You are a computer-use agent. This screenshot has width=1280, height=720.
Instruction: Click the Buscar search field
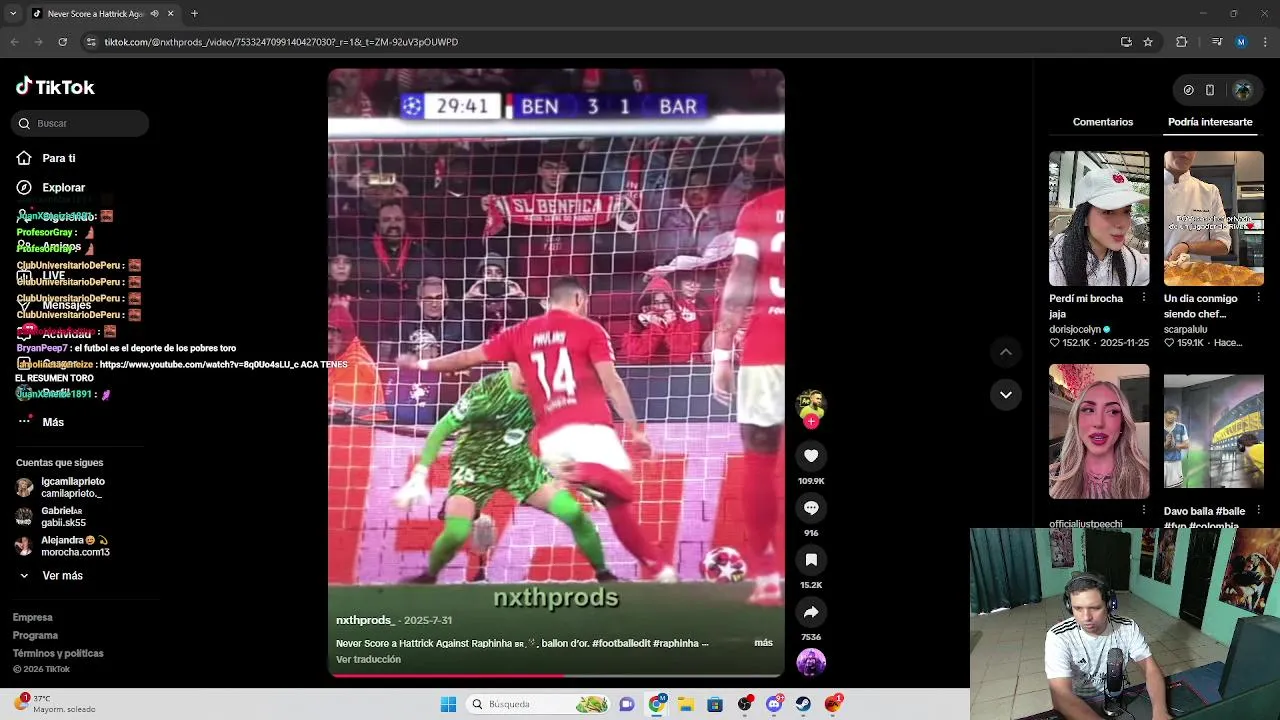[x=81, y=123]
